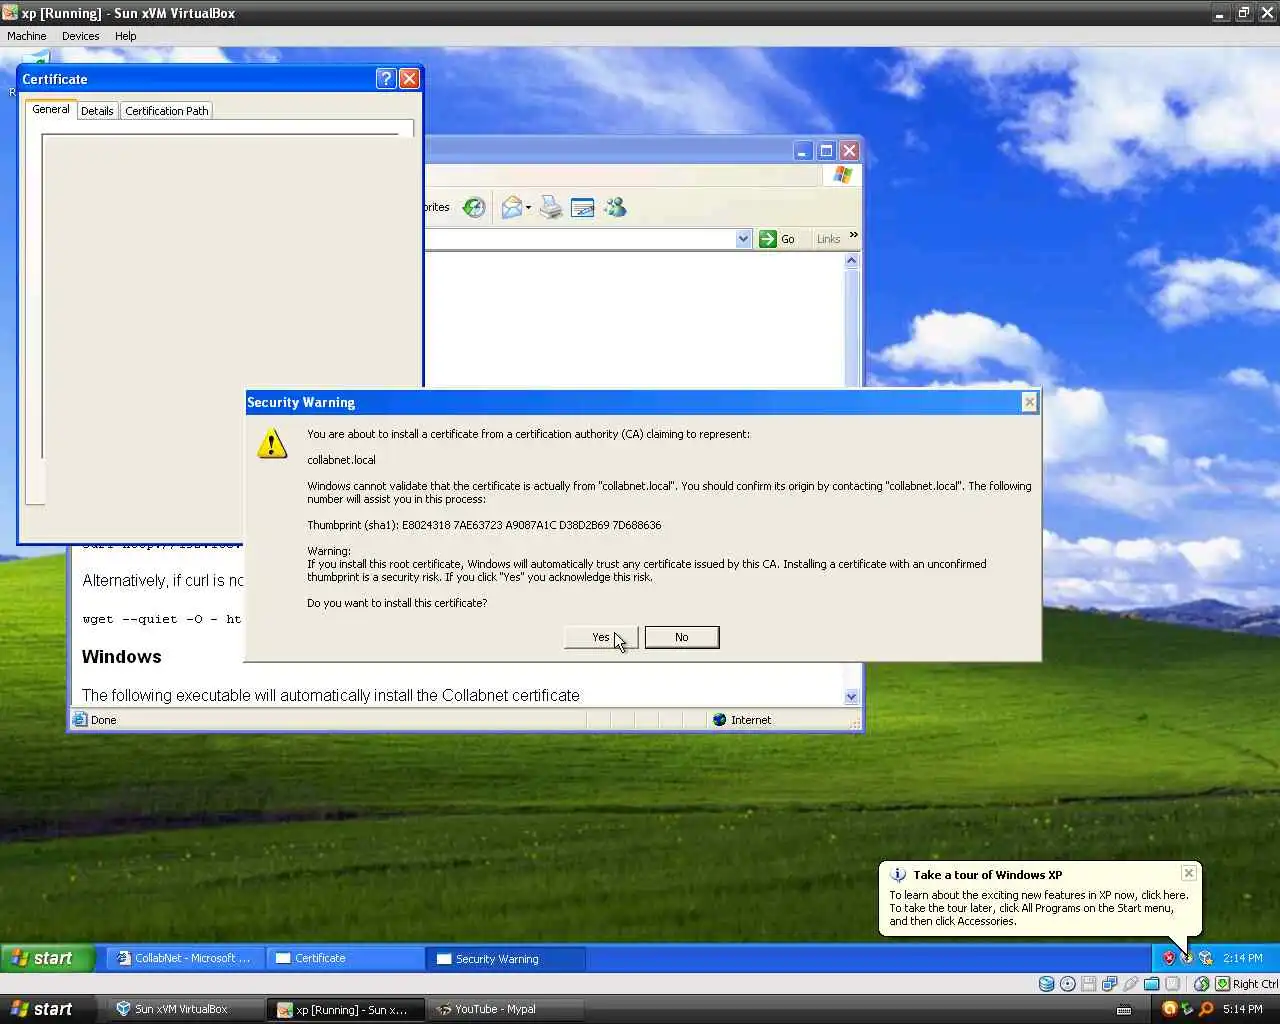
Task: Click scroll down arrow in Internet Explorer page
Action: (852, 697)
